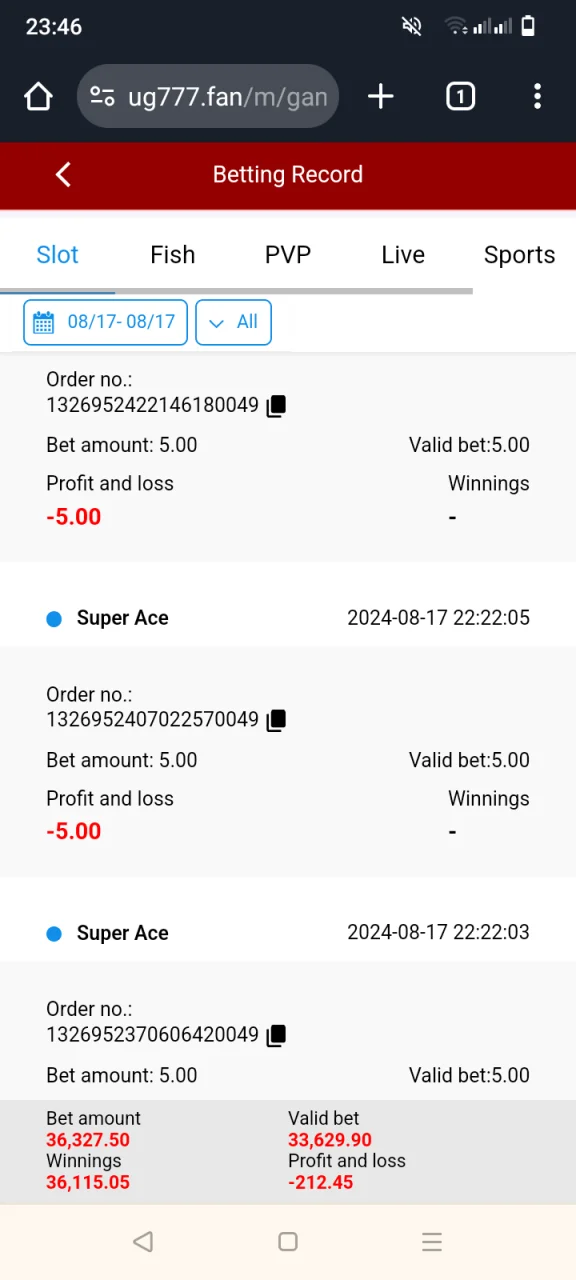Switch to the Fish tab
Image resolution: width=576 pixels, height=1280 pixels.
[x=173, y=255]
